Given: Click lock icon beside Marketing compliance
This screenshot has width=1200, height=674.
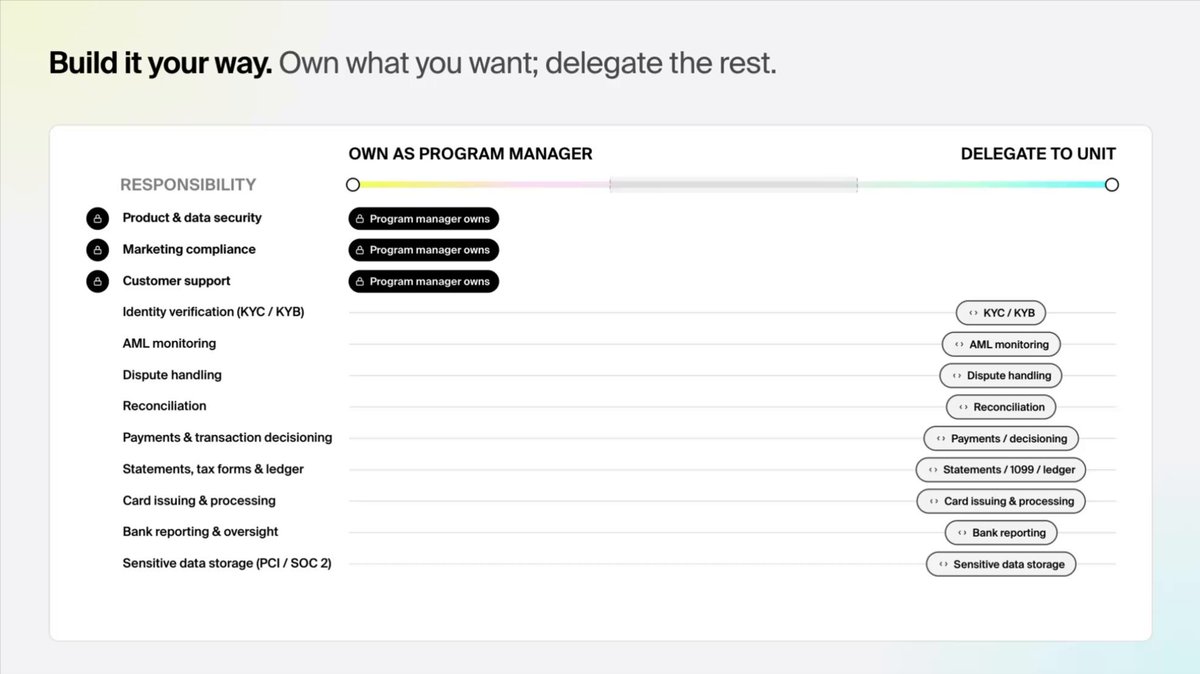Looking at the screenshot, I should click(97, 250).
